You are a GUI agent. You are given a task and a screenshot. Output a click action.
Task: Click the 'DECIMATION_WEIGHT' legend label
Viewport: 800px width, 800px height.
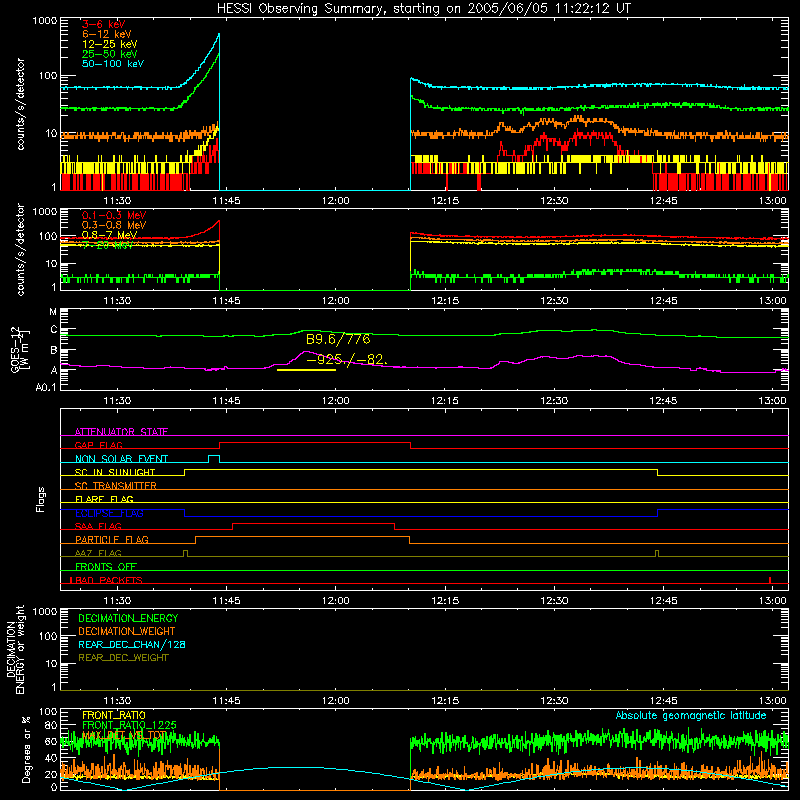127,631
